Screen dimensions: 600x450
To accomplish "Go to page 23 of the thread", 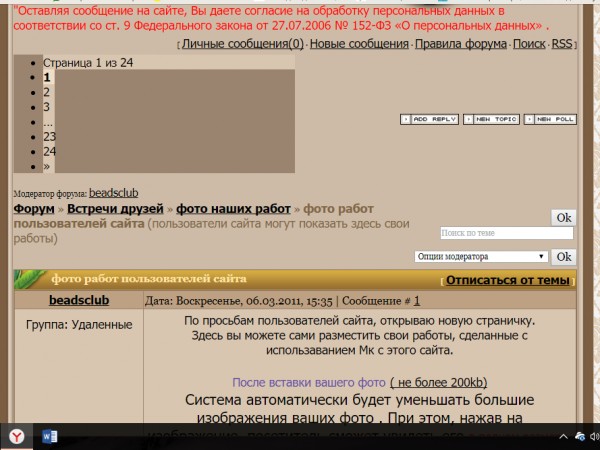I will tap(49, 137).
